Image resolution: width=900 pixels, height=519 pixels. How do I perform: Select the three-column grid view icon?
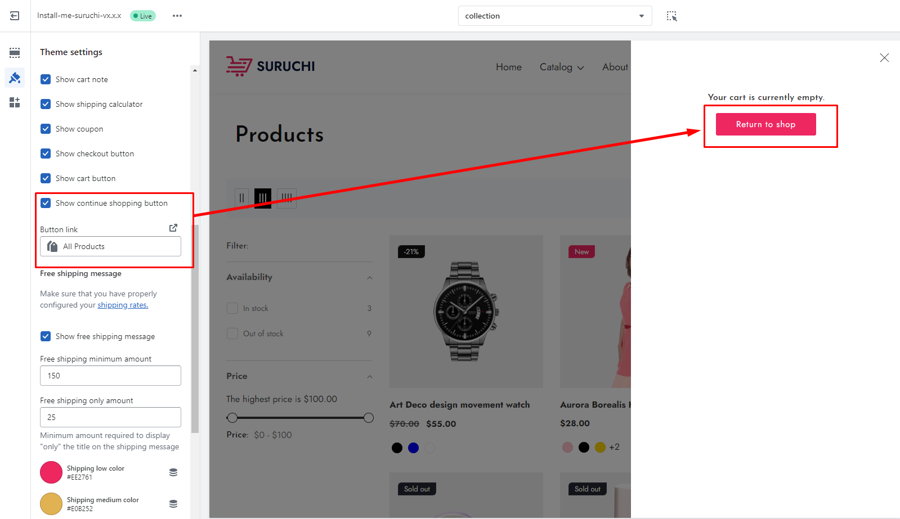262,198
